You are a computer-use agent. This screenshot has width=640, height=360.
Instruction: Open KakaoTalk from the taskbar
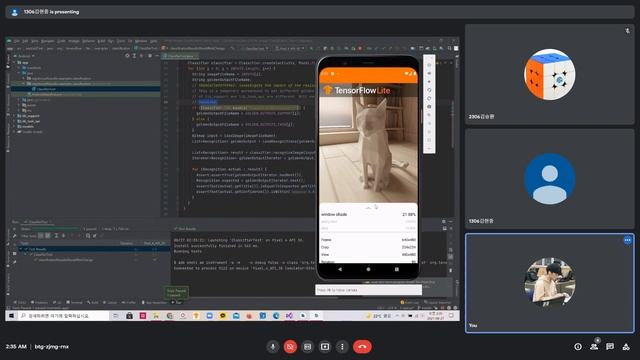pos(223,316)
